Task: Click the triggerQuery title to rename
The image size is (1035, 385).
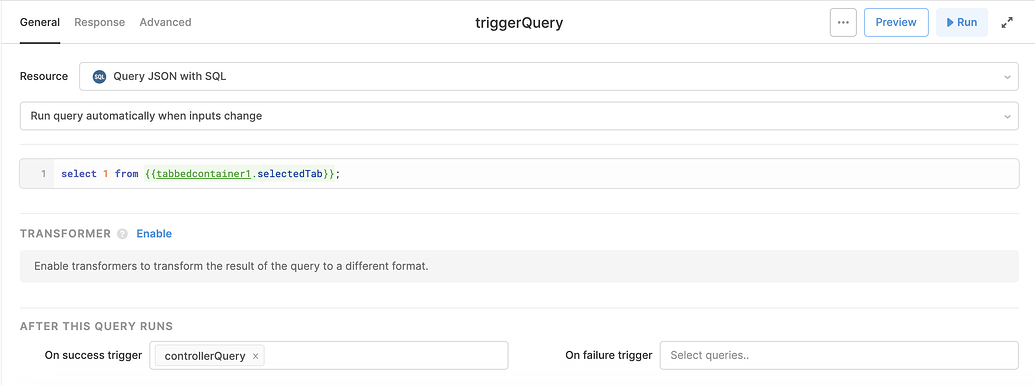Action: click(x=519, y=23)
